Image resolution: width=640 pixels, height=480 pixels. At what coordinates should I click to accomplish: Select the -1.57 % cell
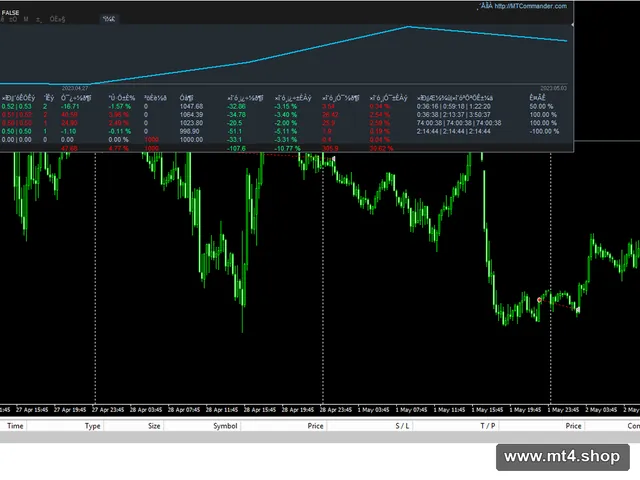coord(120,106)
